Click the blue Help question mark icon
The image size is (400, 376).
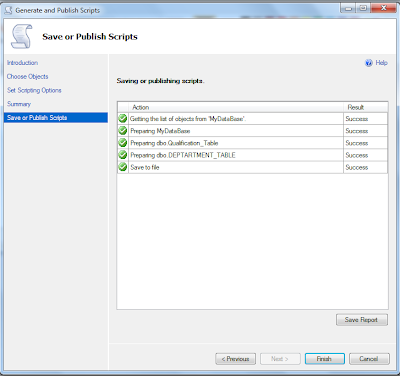pyautogui.click(x=369, y=63)
